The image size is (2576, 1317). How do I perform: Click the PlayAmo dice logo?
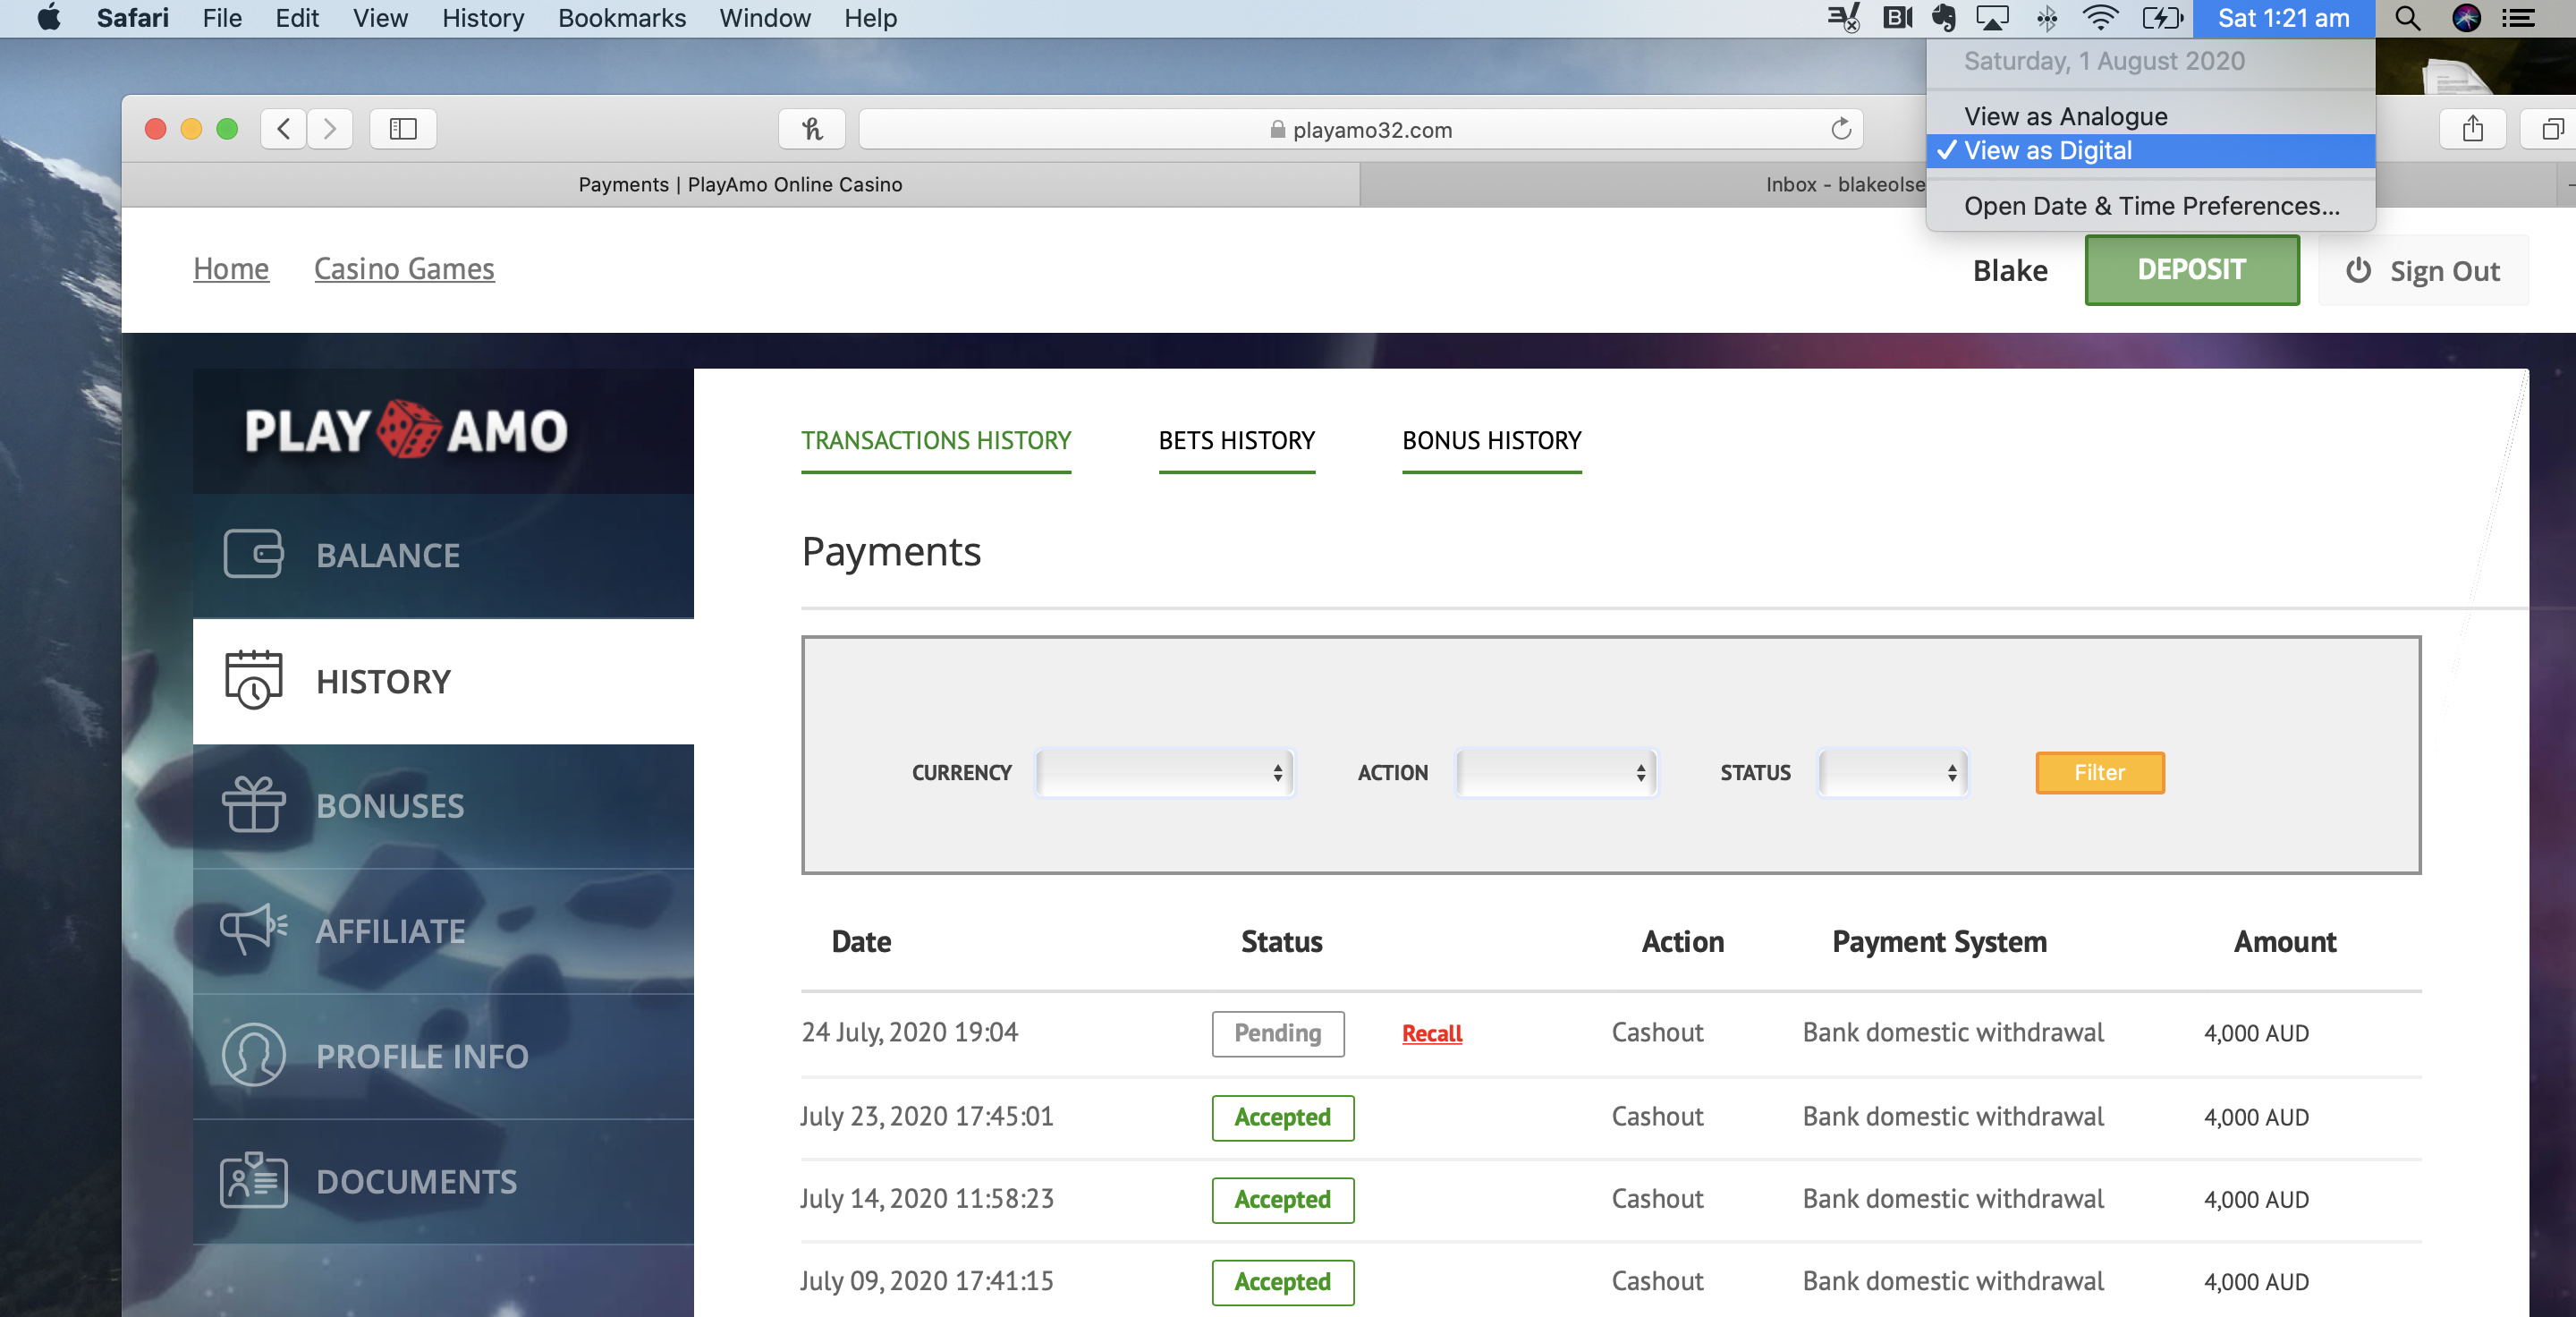click(408, 430)
